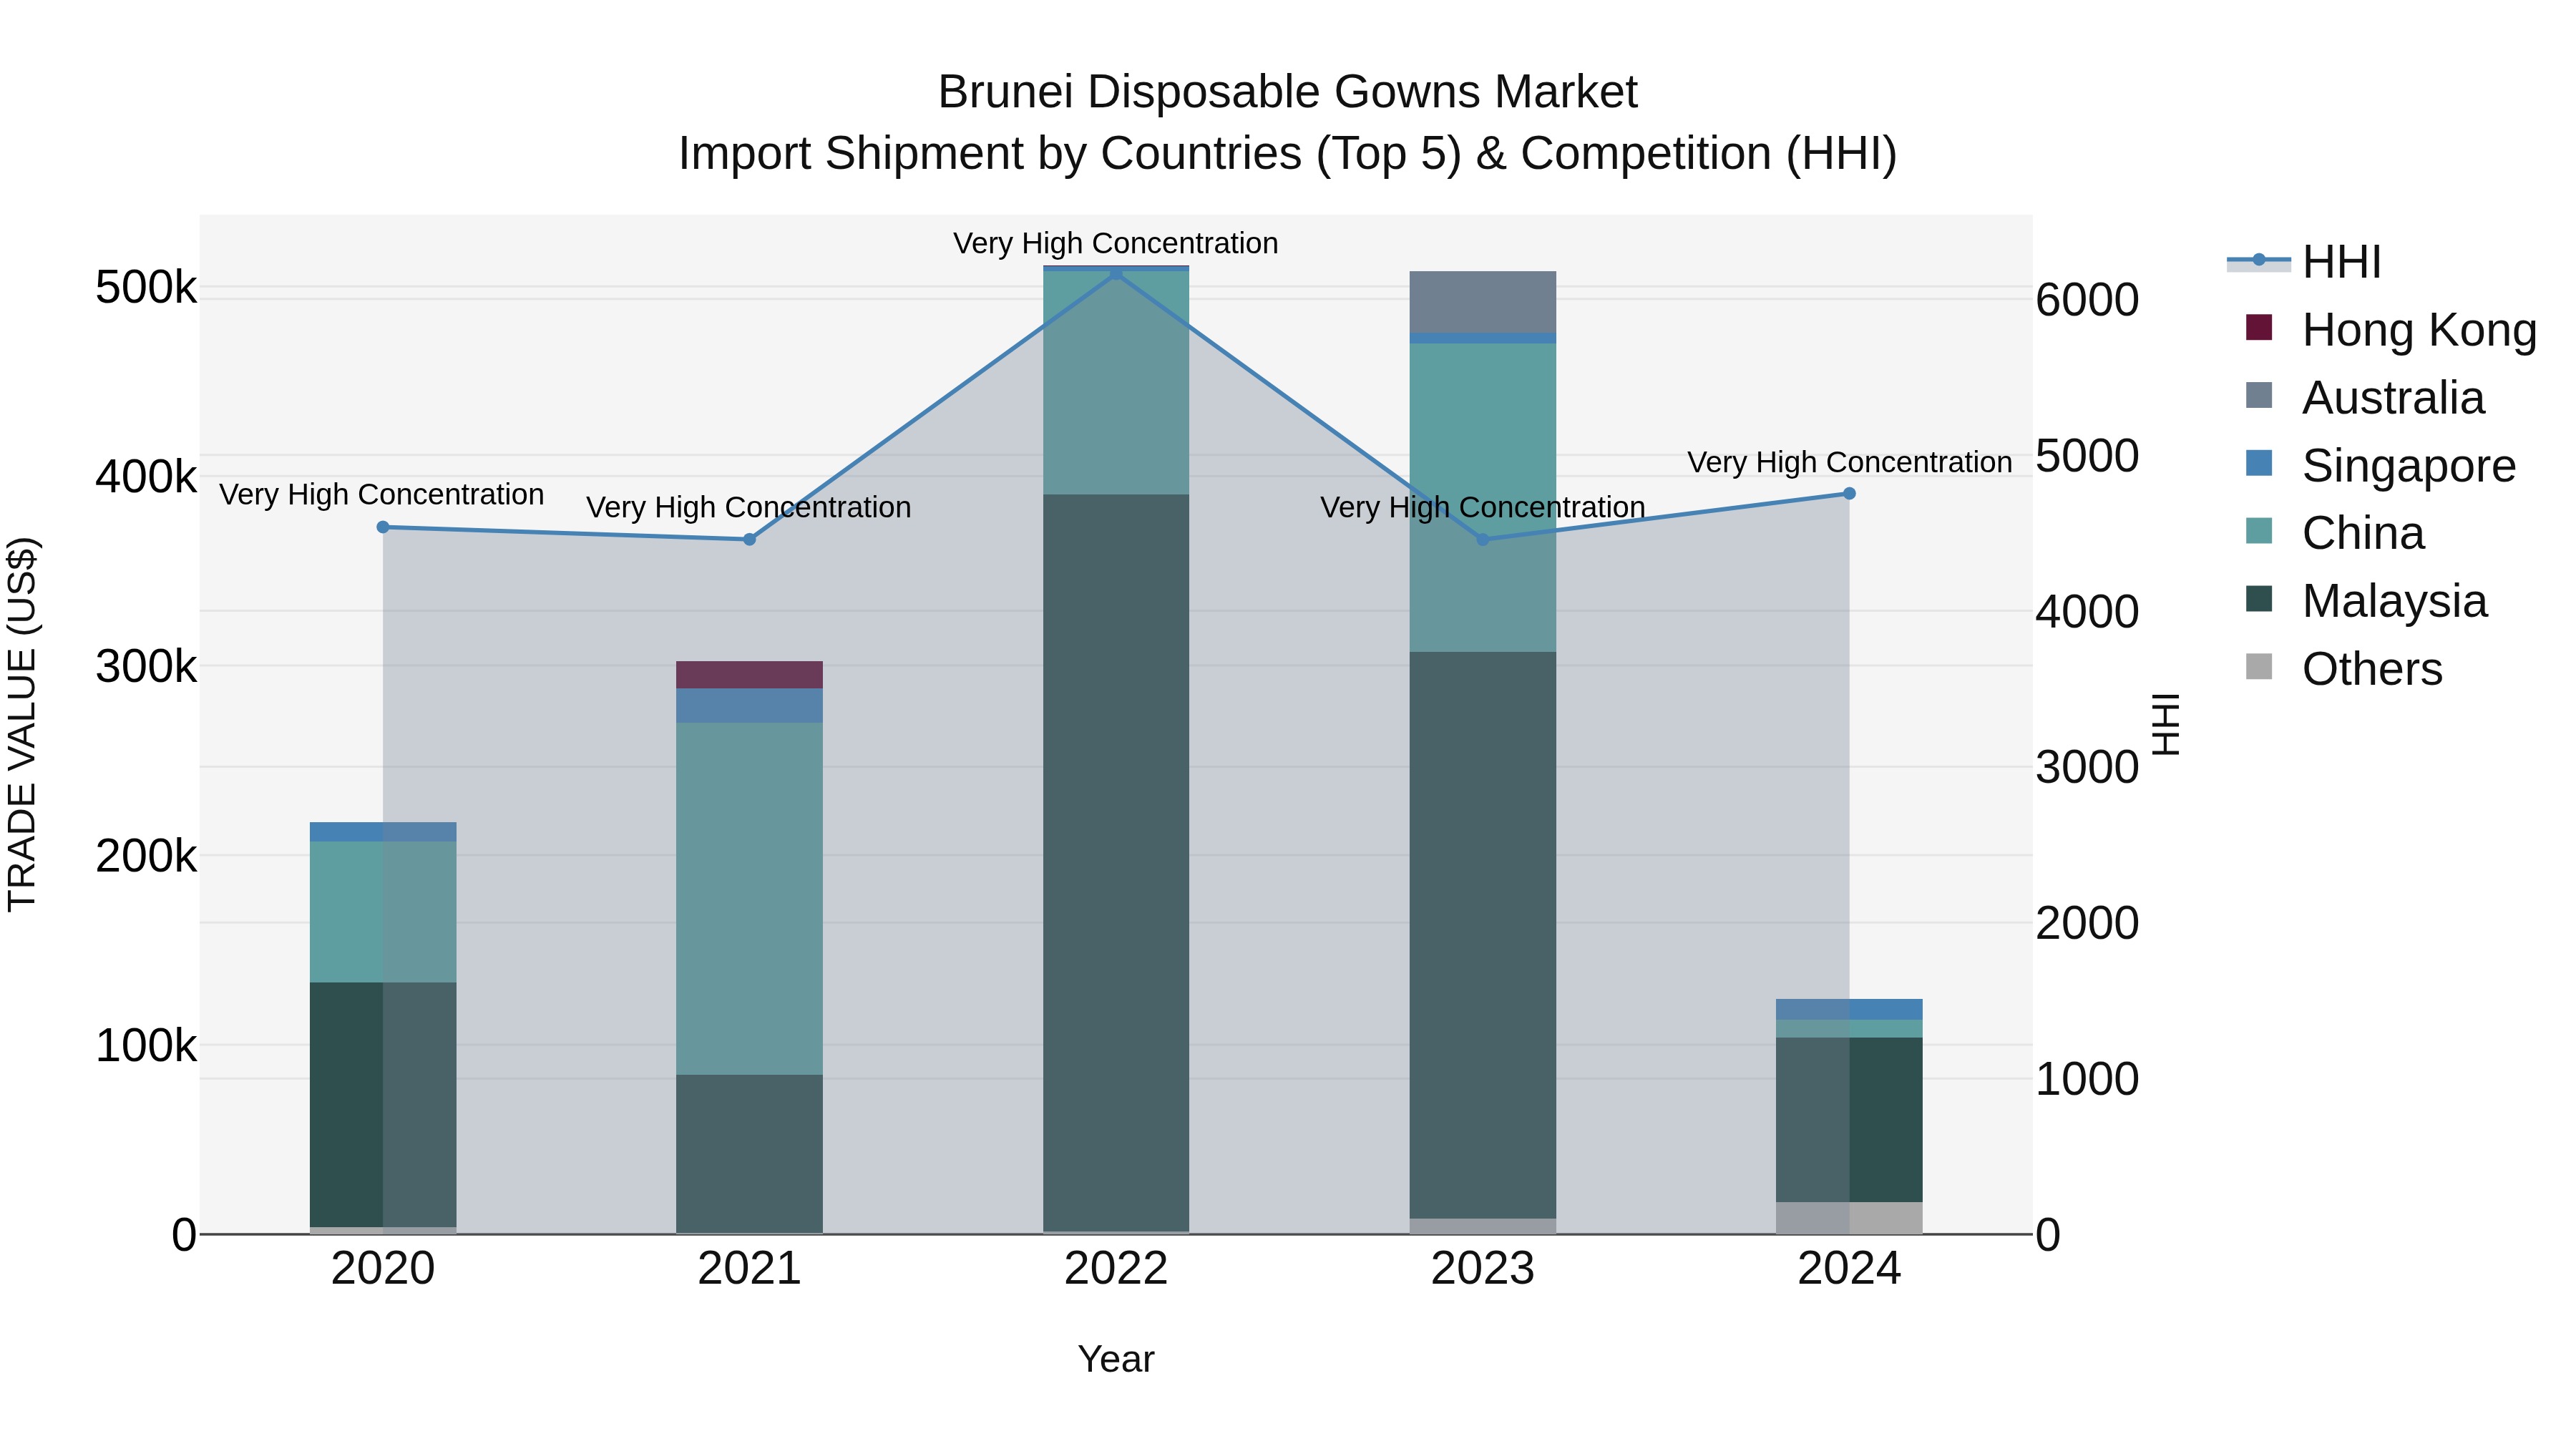Toggle the China legend entry
This screenshot has width=2576, height=1449.
(2334, 533)
